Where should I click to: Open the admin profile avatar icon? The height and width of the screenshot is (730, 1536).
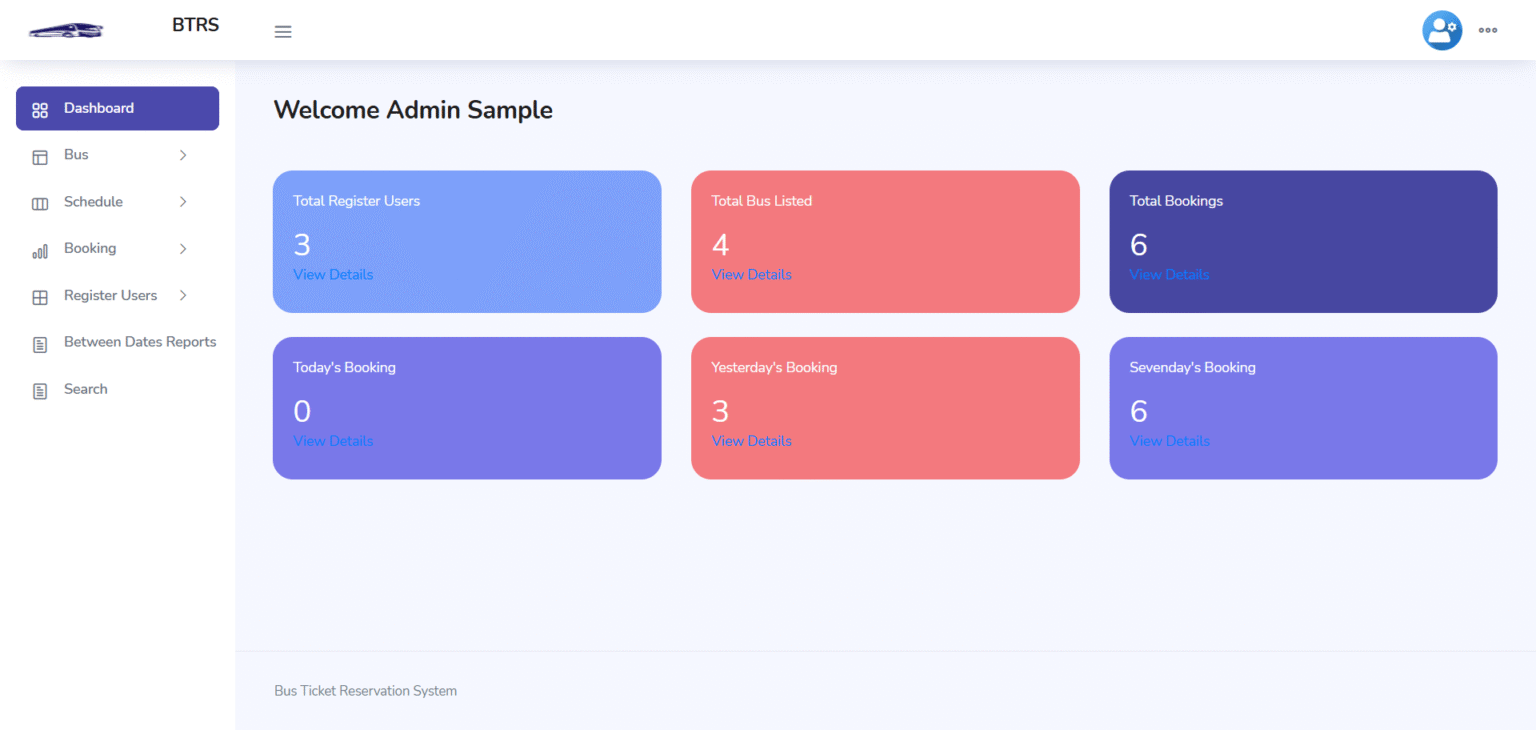tap(1442, 30)
